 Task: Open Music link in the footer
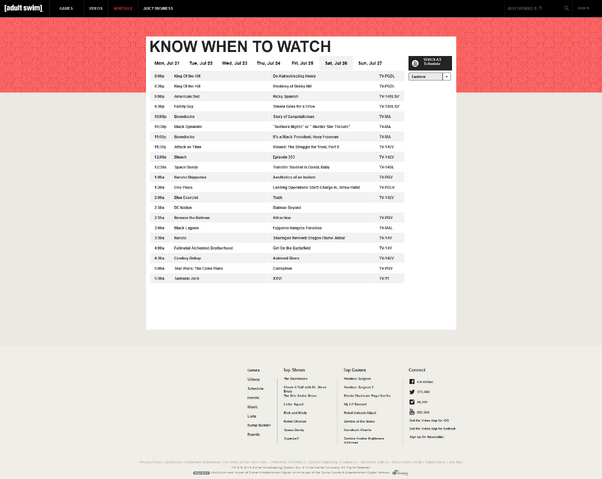tap(252, 407)
